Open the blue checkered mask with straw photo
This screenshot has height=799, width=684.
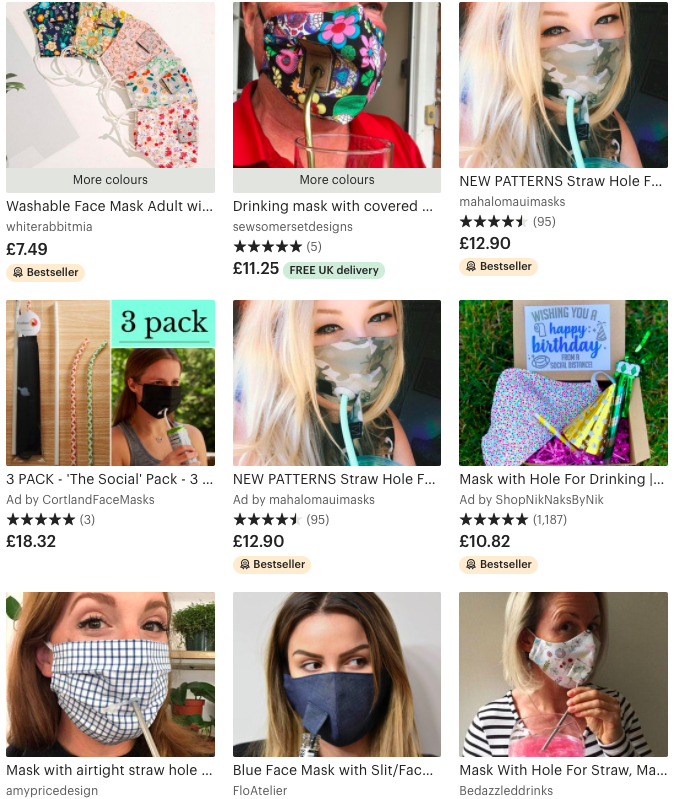click(110, 674)
